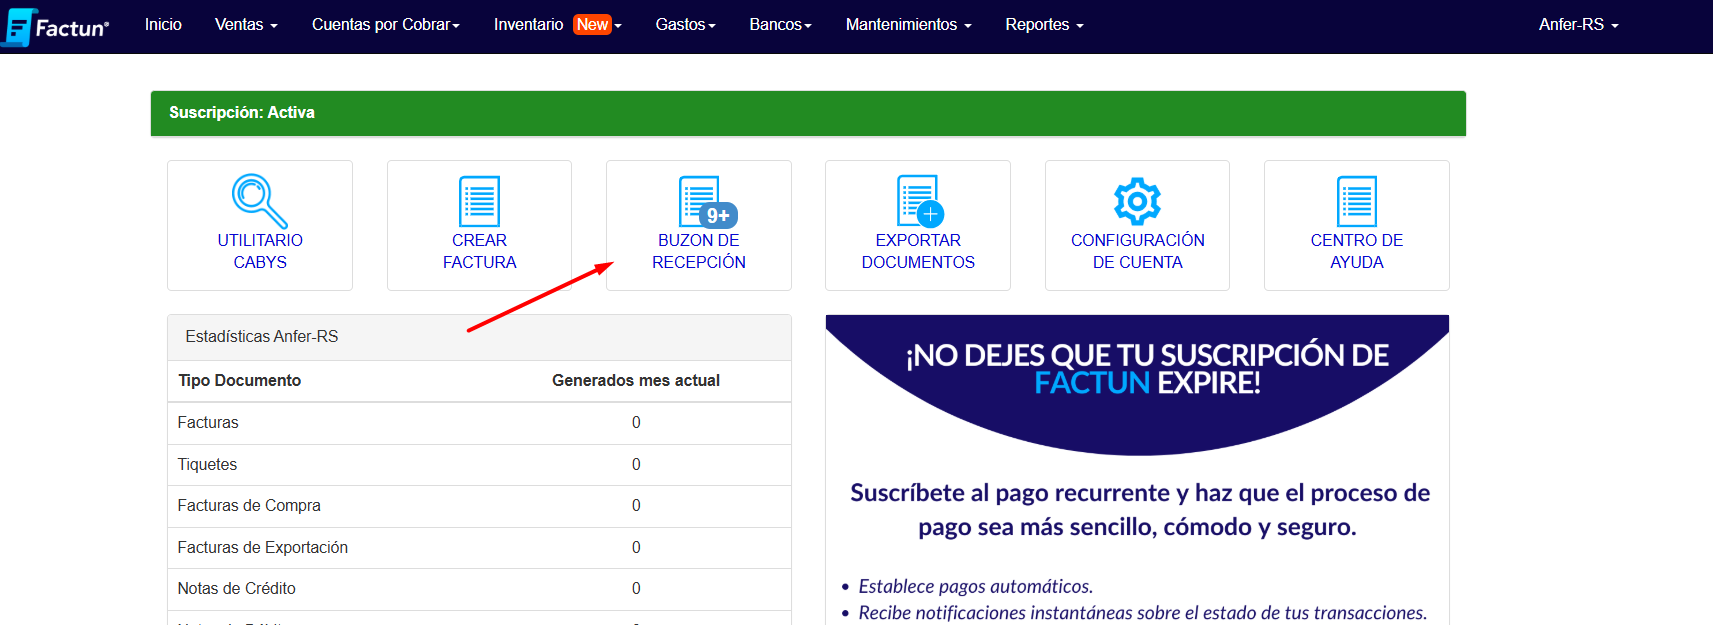The height and width of the screenshot is (625, 1713).
Task: Click the BUZON DE RECEPCIÓN label
Action: click(699, 251)
